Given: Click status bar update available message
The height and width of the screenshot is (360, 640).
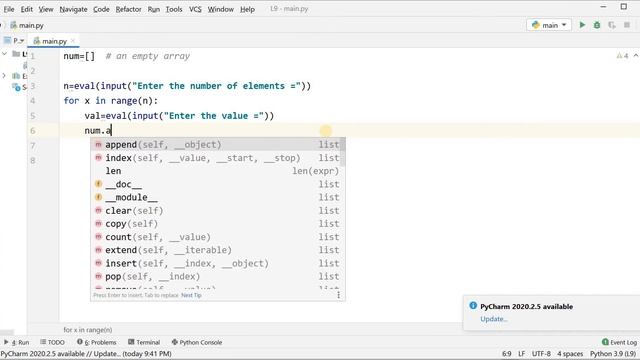Looking at the screenshot, I should pyautogui.click(x=86, y=353).
